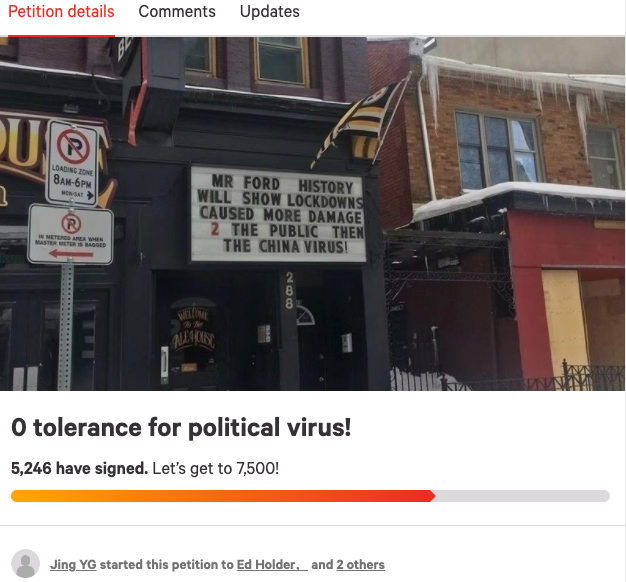Click the '0 tolerance for political virus!' title
Viewport: 626px width, 582px height.
[x=181, y=428]
